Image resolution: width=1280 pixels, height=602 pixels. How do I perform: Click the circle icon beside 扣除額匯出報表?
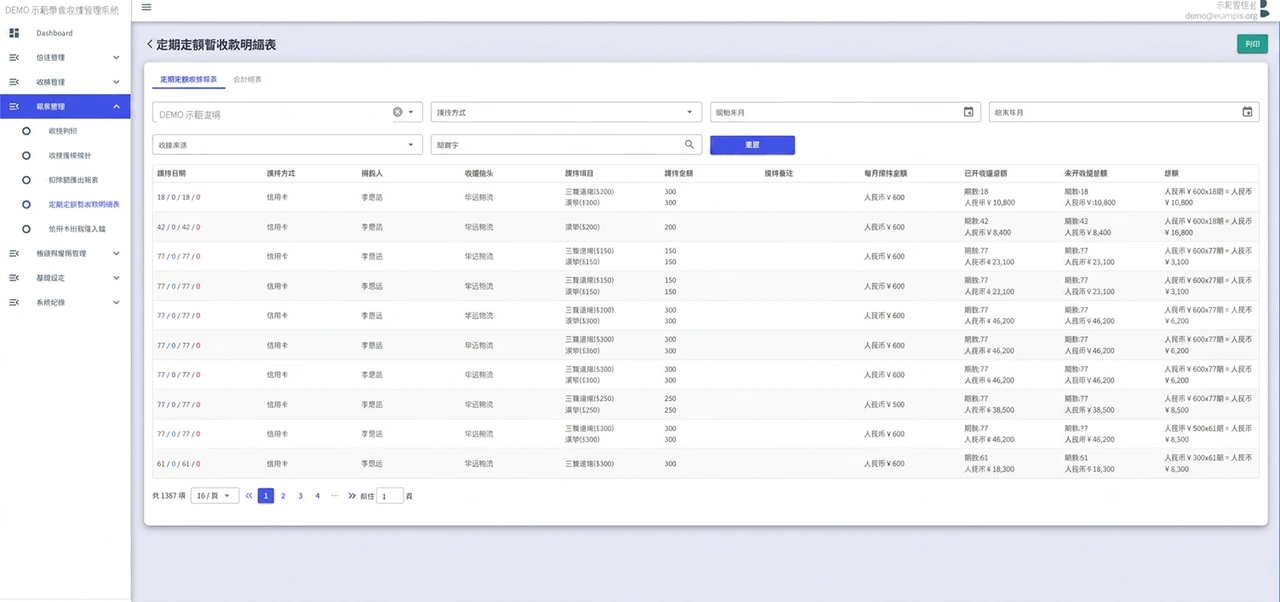click(x=26, y=180)
